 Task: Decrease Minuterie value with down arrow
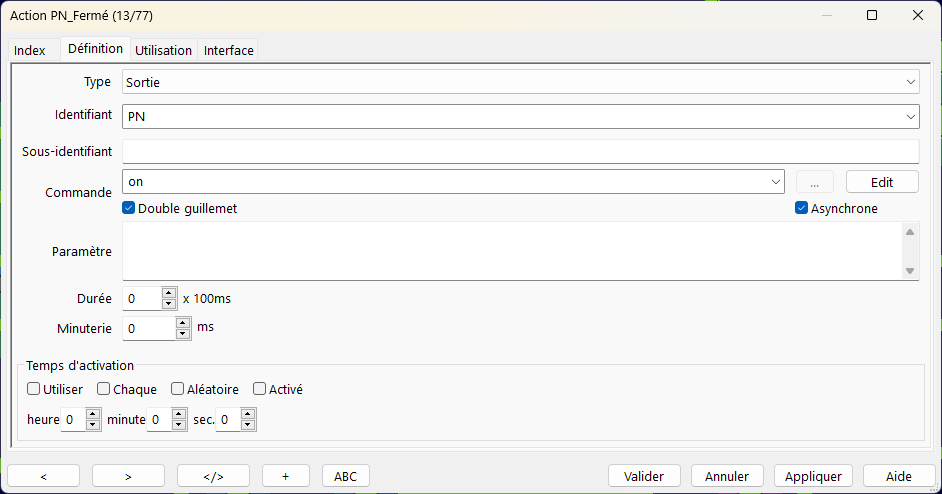coord(183,334)
